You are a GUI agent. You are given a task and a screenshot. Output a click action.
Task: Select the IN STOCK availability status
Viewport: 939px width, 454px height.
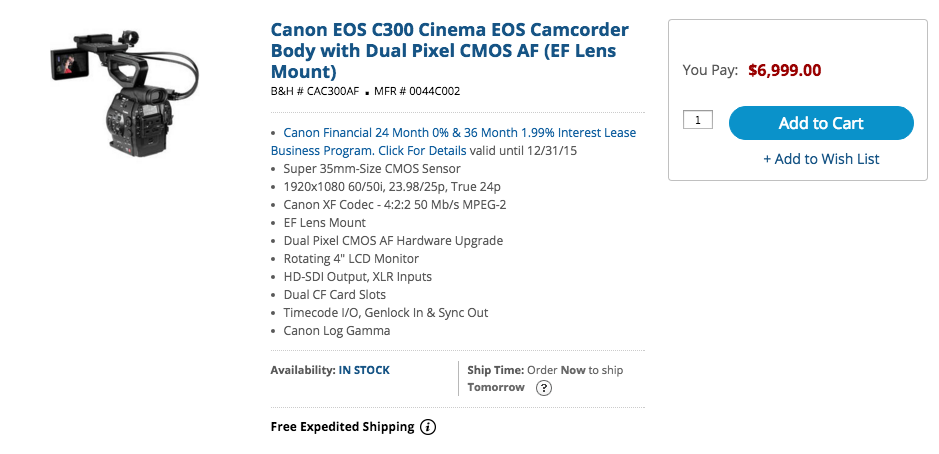[364, 370]
